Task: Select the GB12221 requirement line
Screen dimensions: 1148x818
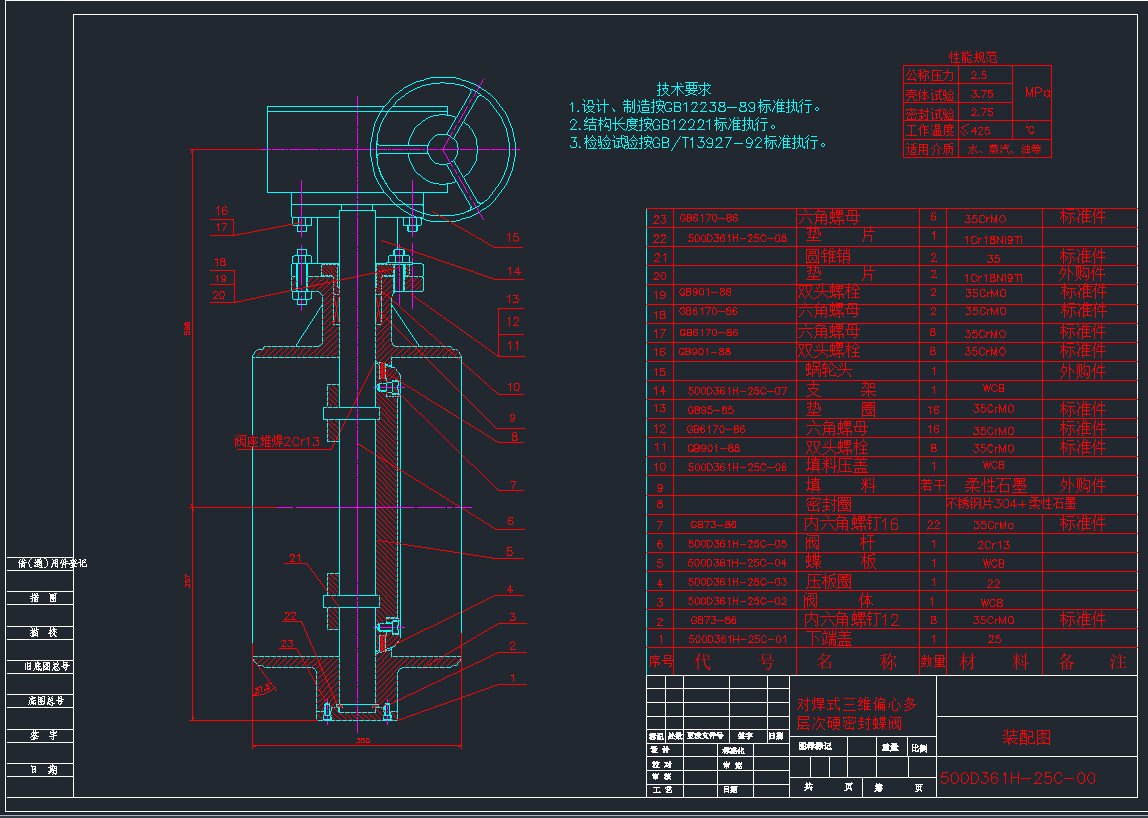Action: coord(673,125)
